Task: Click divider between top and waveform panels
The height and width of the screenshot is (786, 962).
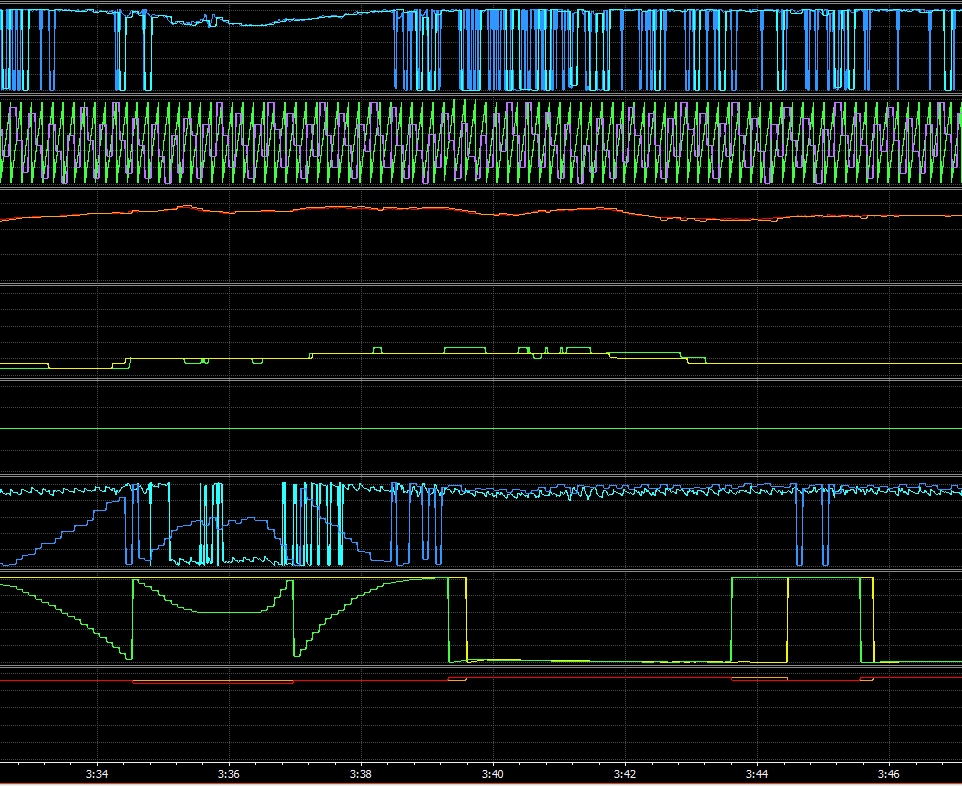Action: (480, 95)
